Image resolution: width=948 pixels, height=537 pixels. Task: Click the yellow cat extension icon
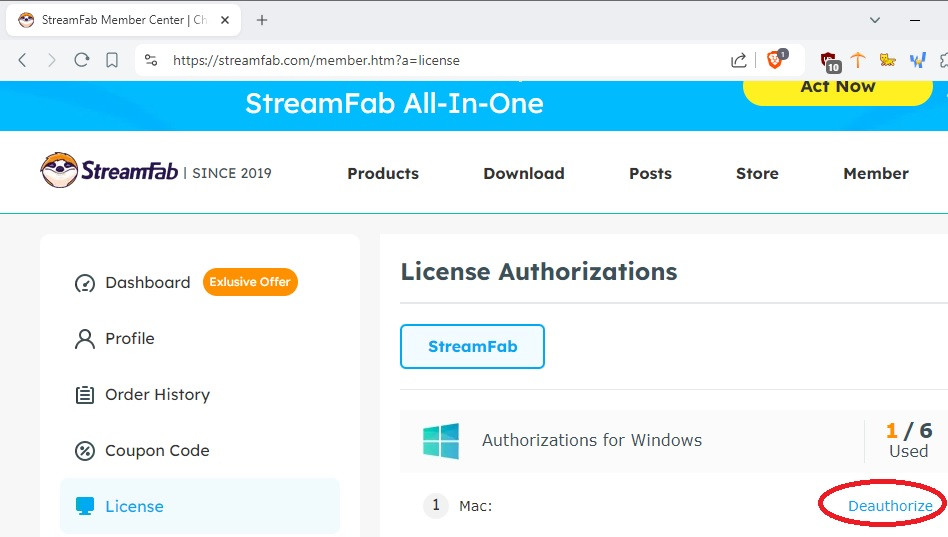[x=887, y=60]
